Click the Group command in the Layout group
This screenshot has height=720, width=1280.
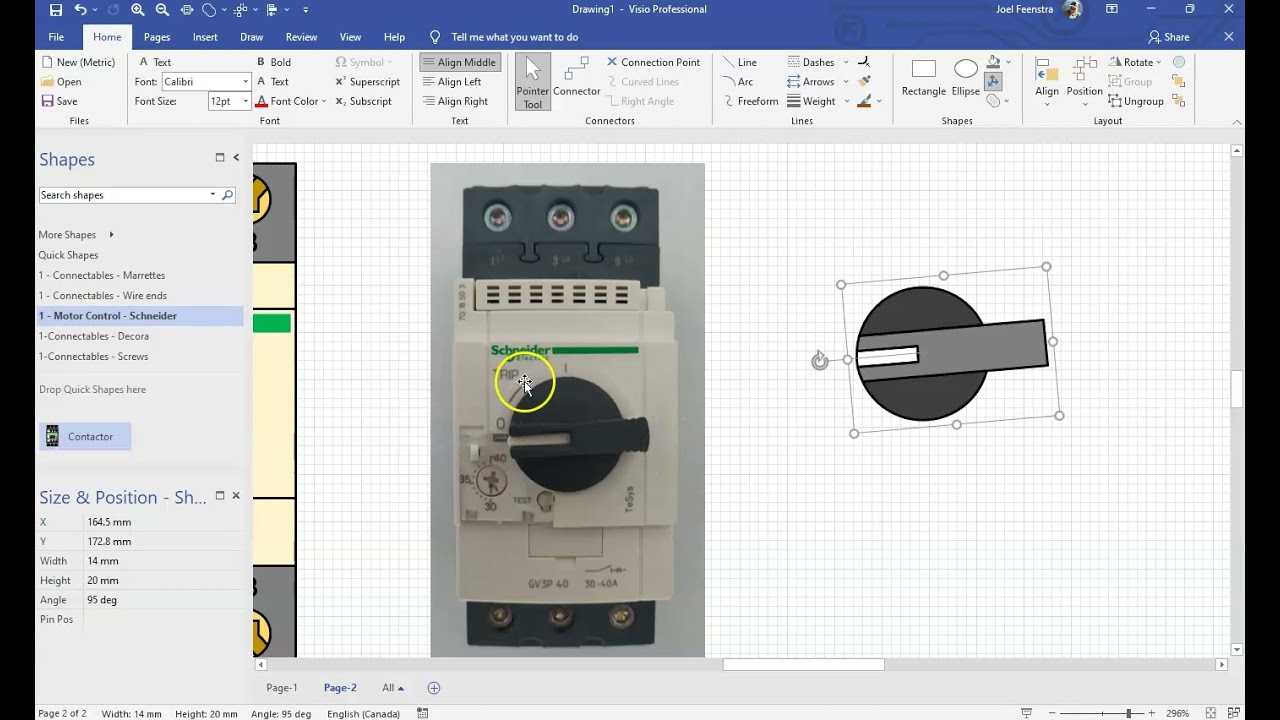[1130, 82]
